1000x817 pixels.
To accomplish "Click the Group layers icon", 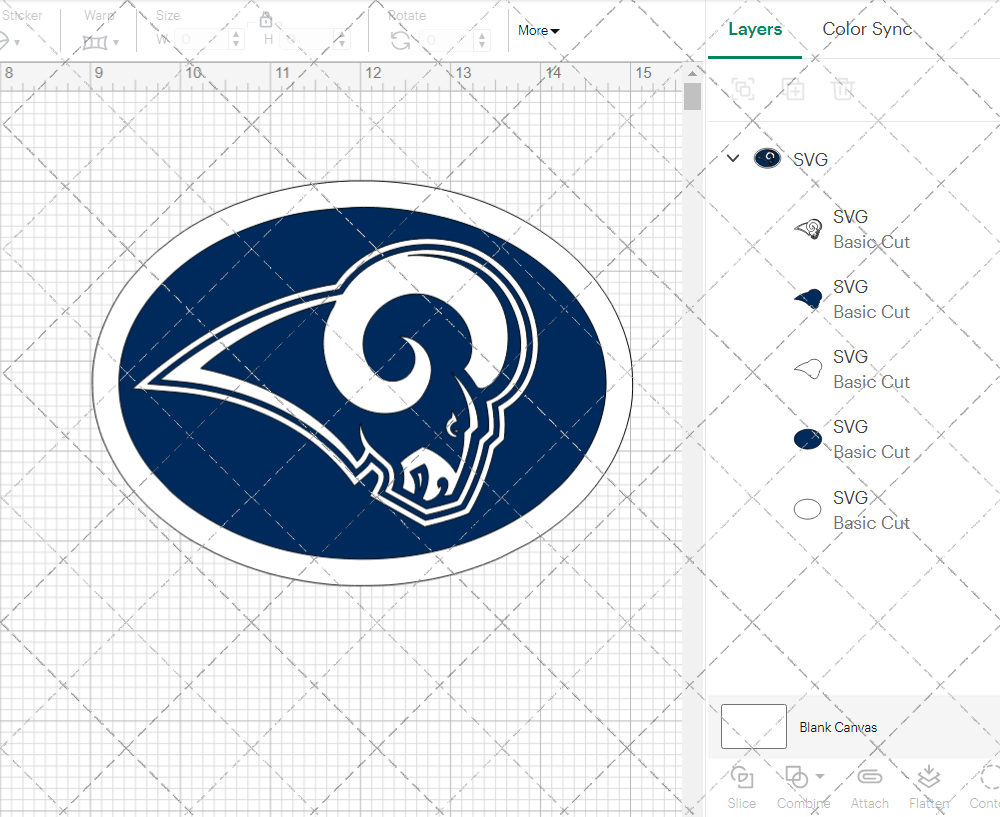I will click(x=742, y=89).
